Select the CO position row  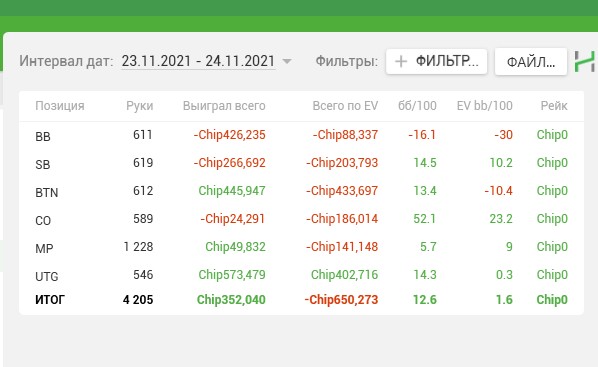[x=301, y=219]
